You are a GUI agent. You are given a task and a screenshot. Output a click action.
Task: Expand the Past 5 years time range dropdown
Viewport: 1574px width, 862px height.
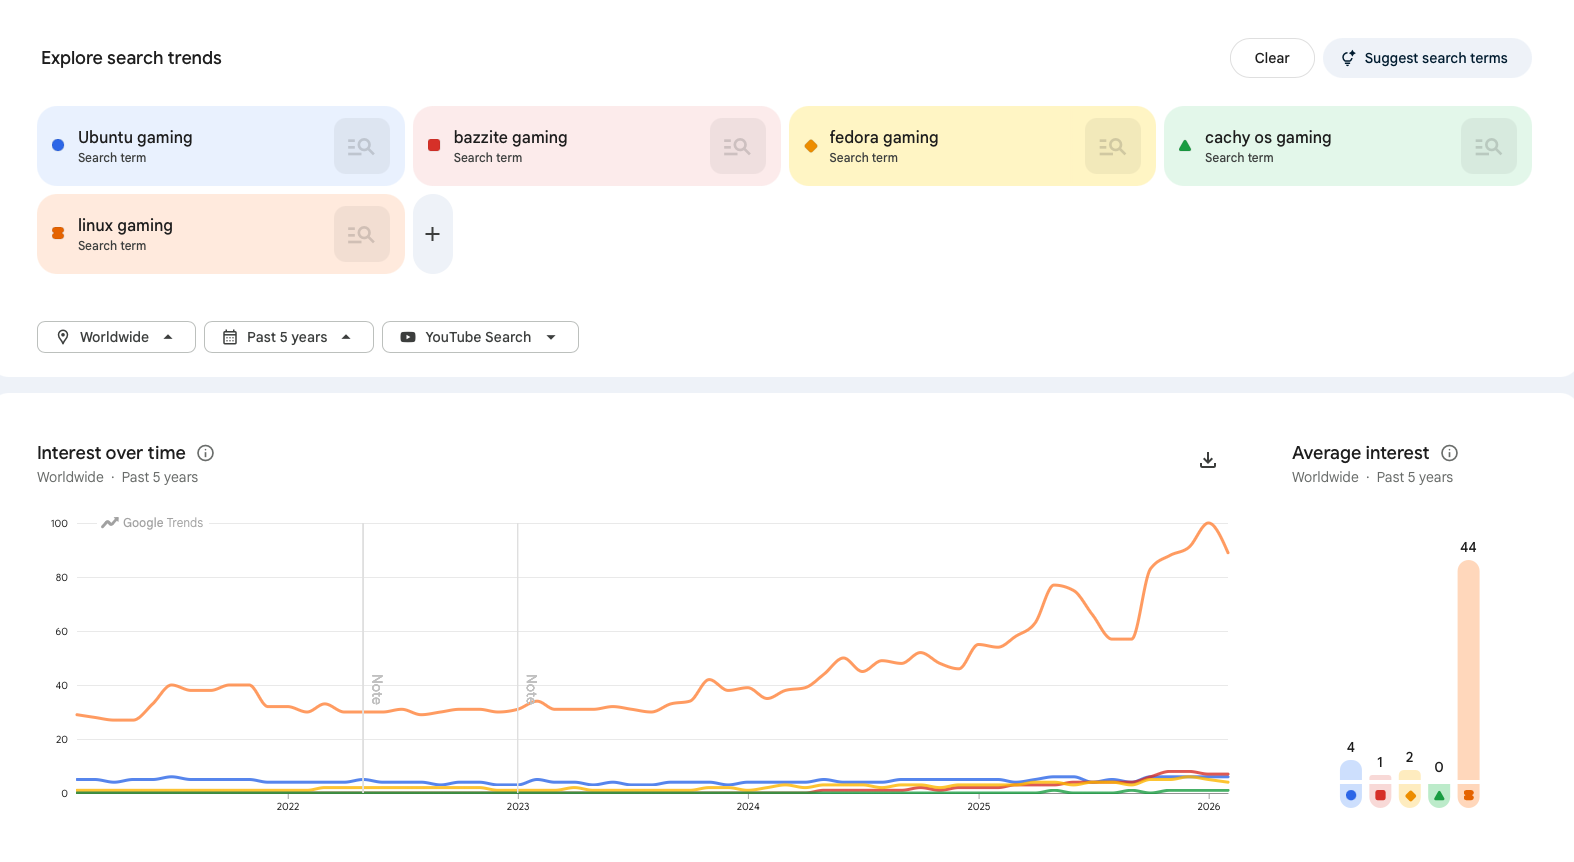click(x=288, y=337)
